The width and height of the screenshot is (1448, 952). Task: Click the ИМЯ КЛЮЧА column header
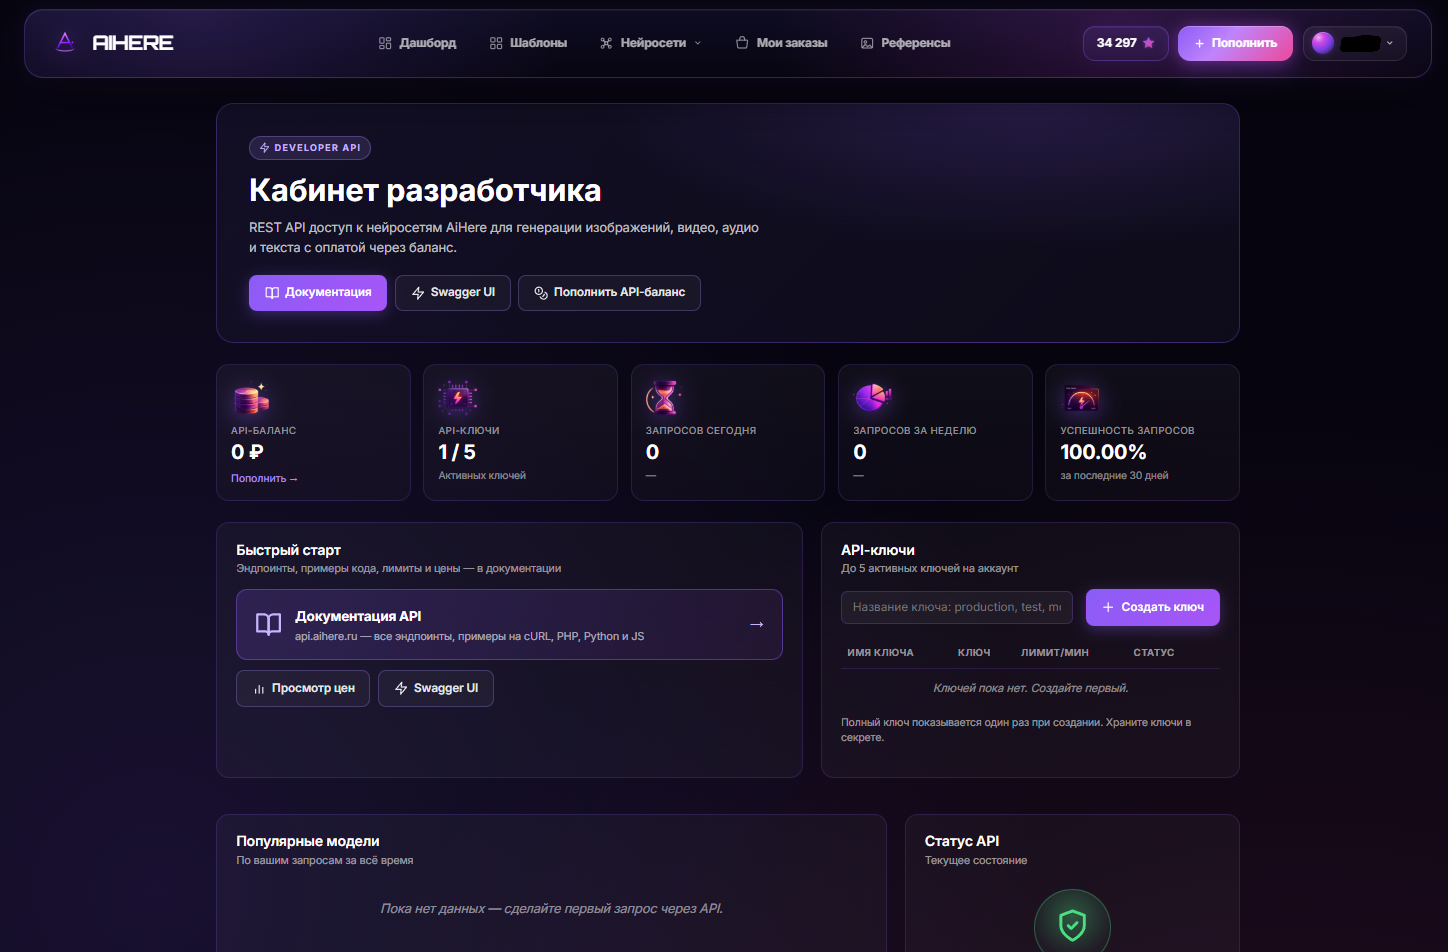[x=880, y=653]
